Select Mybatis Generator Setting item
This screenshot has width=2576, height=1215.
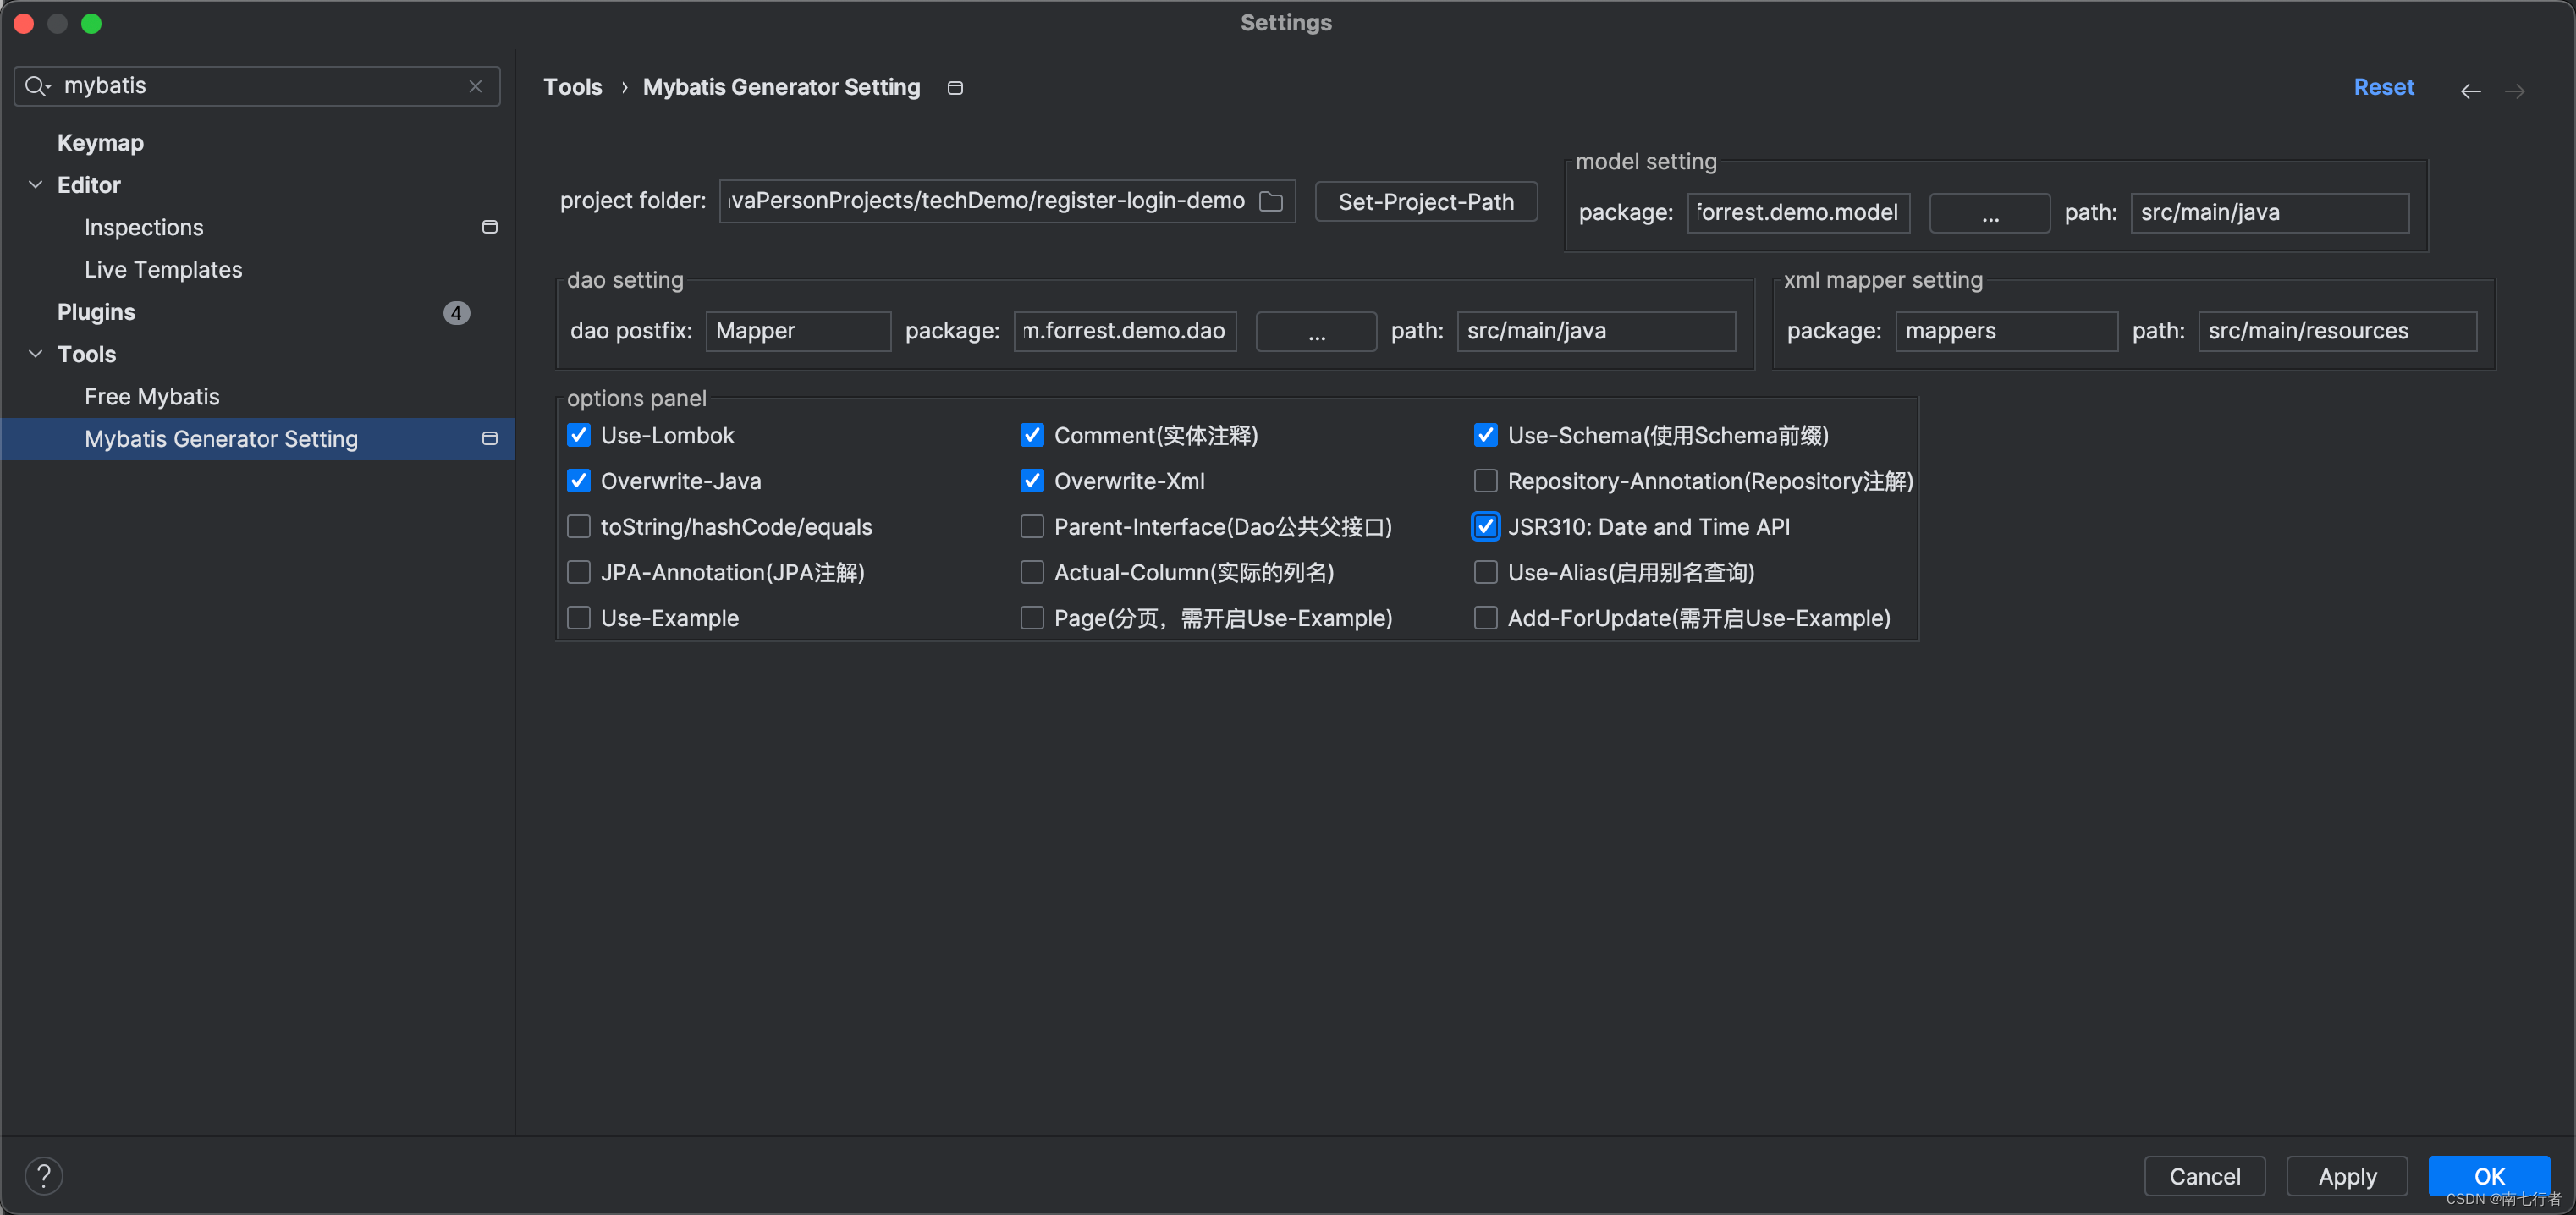pos(258,439)
